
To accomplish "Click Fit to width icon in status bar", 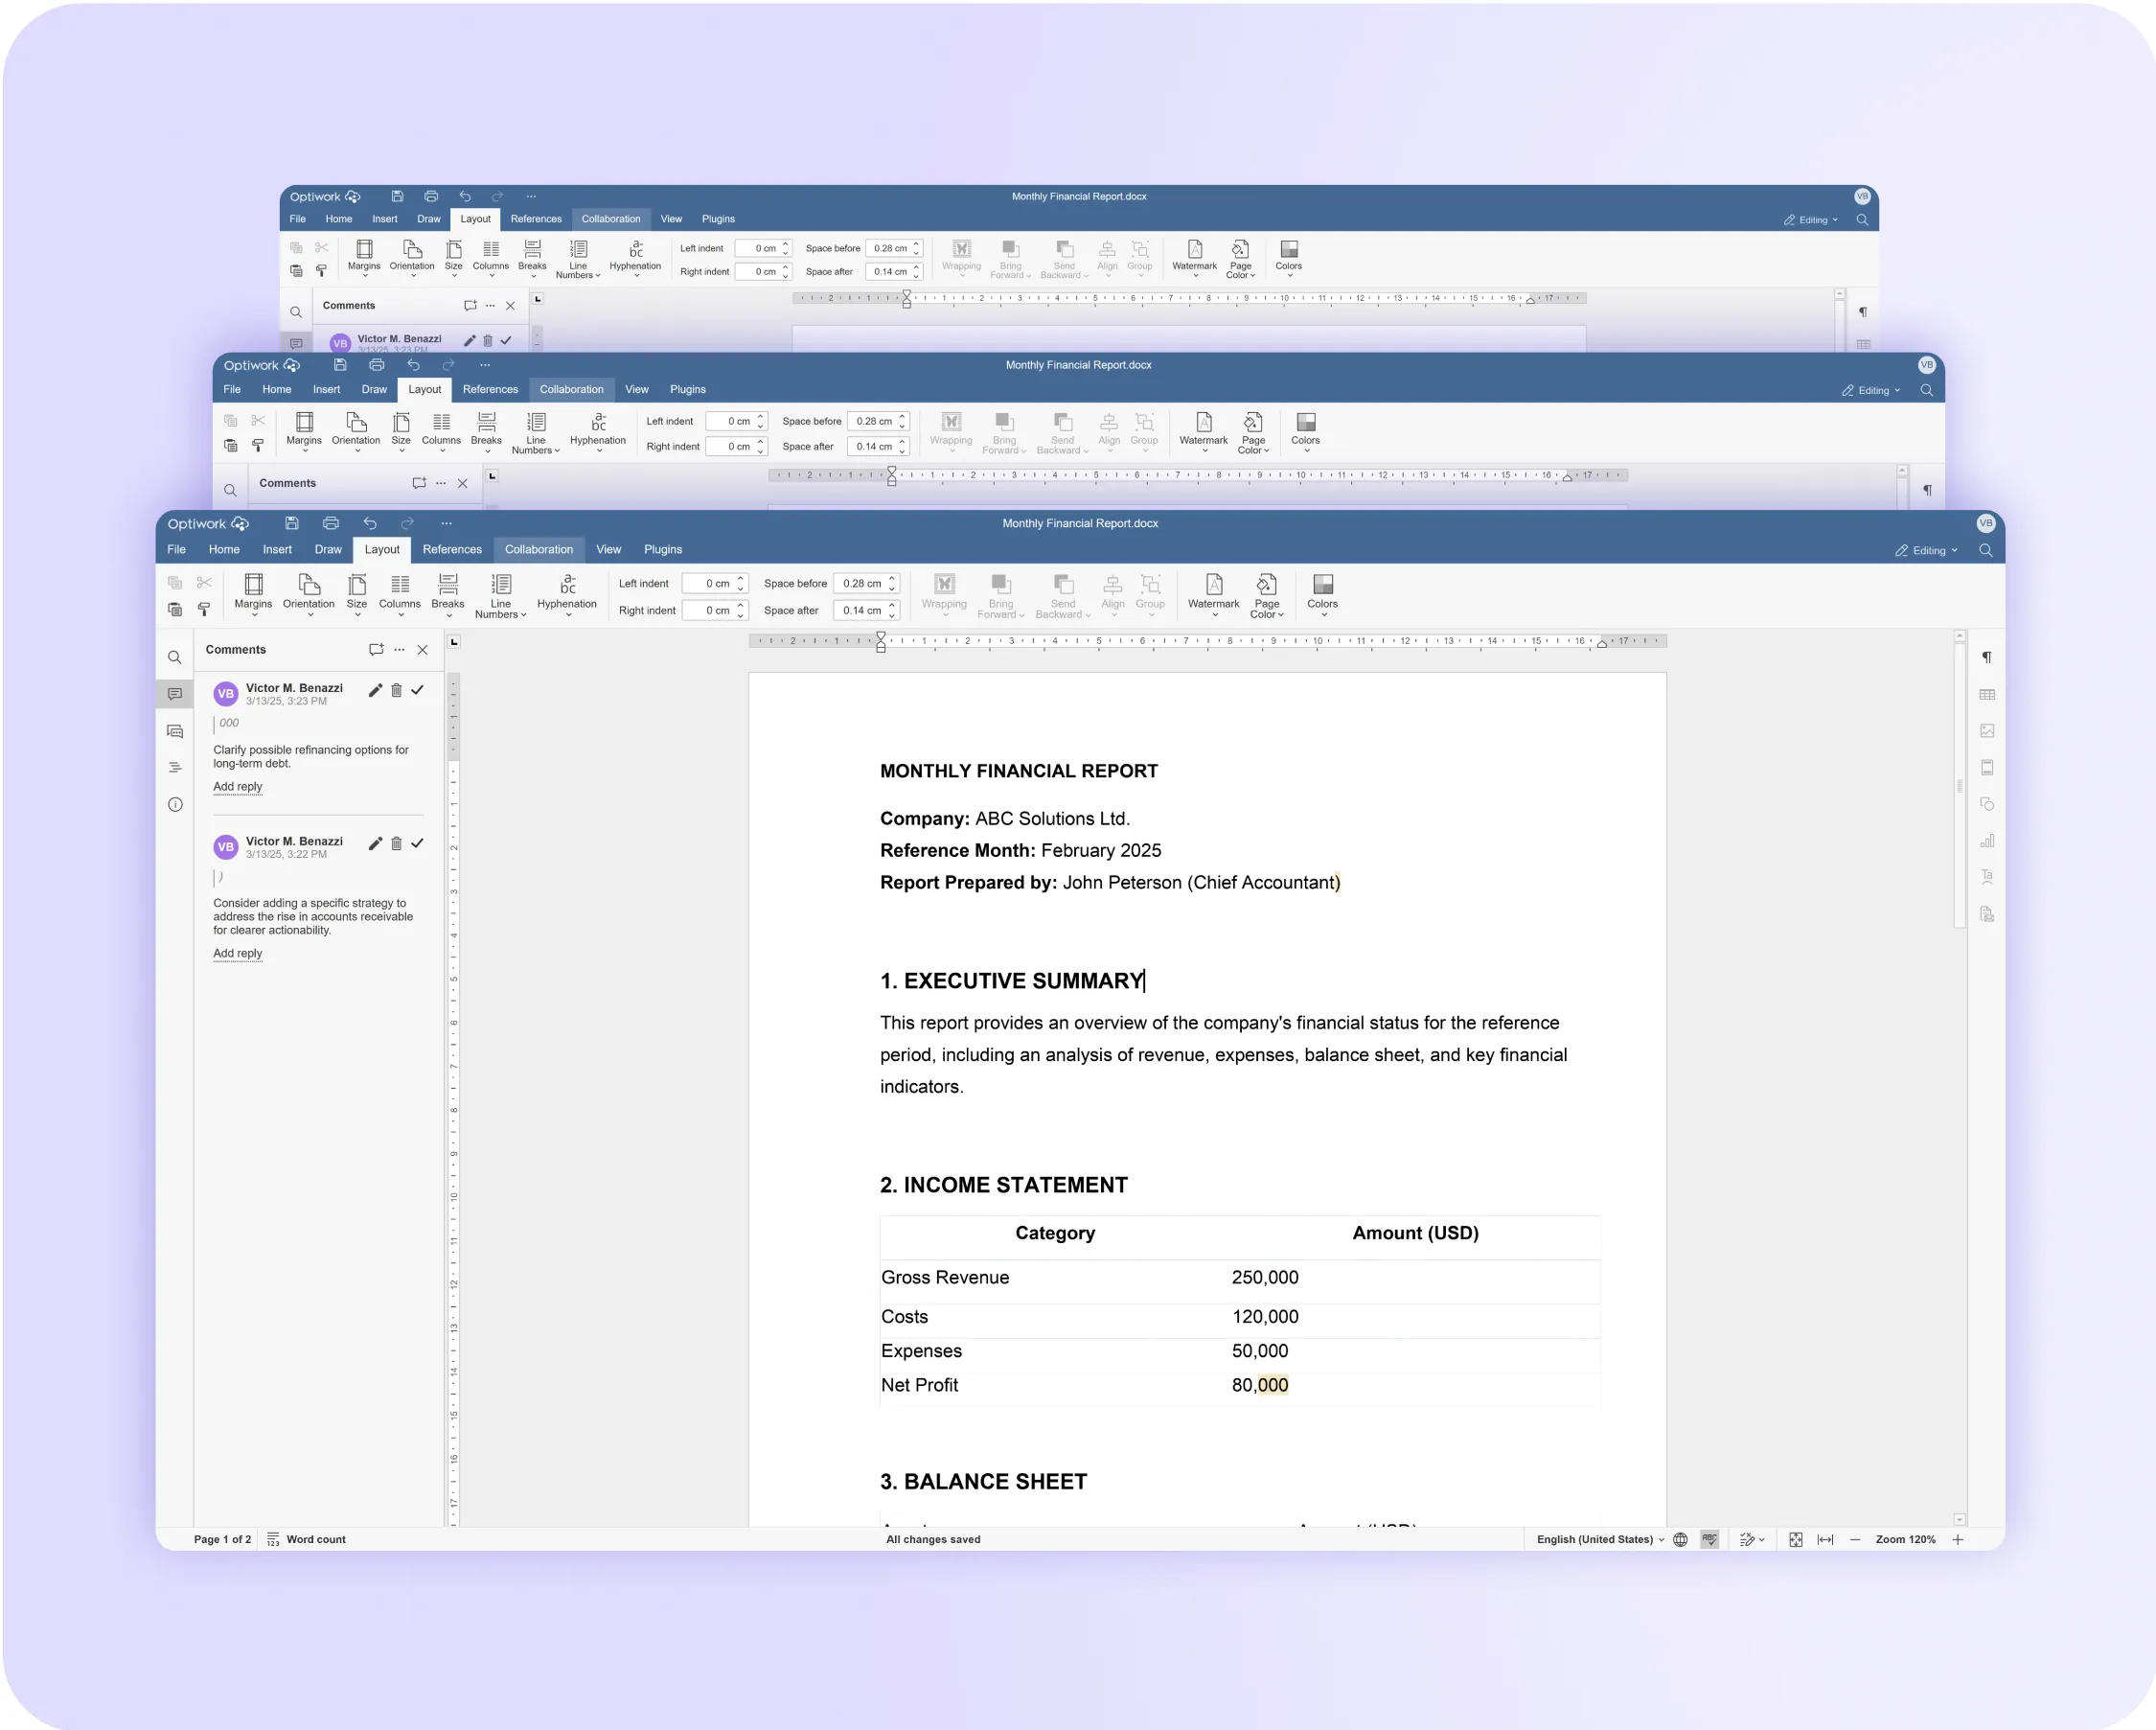I will [x=1825, y=1540].
